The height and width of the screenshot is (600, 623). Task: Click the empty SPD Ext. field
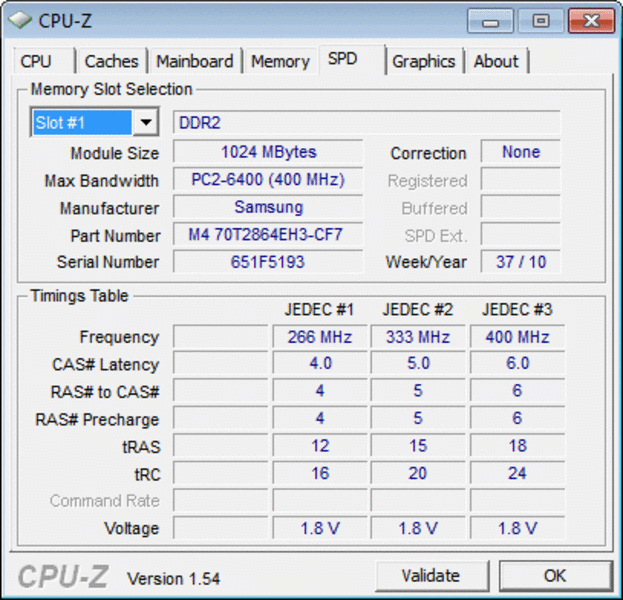[521, 234]
